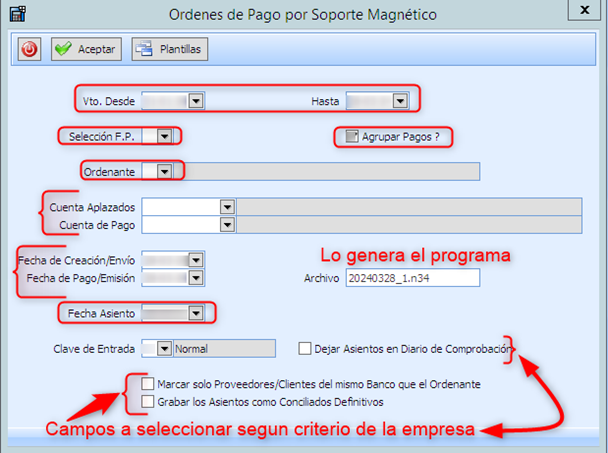The height and width of the screenshot is (453, 608).
Task: Expand the Vto. Desde date dropdown
Action: tap(196, 101)
